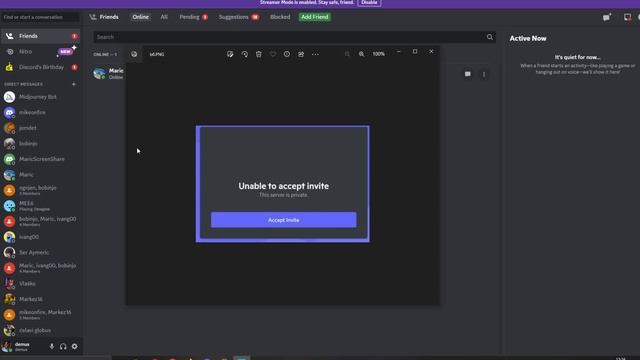Click the Friends heading in Discord top bar
This screenshot has width=640, height=360.
(x=109, y=17)
